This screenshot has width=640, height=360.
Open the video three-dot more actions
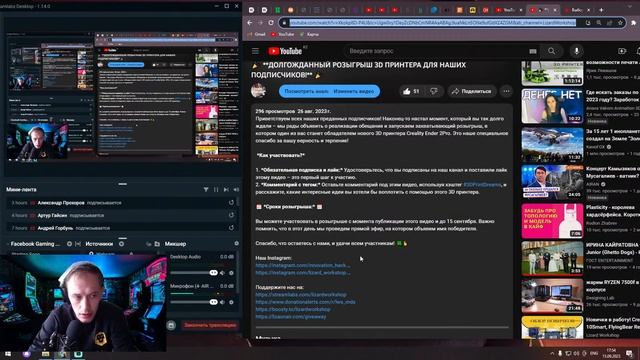(507, 91)
